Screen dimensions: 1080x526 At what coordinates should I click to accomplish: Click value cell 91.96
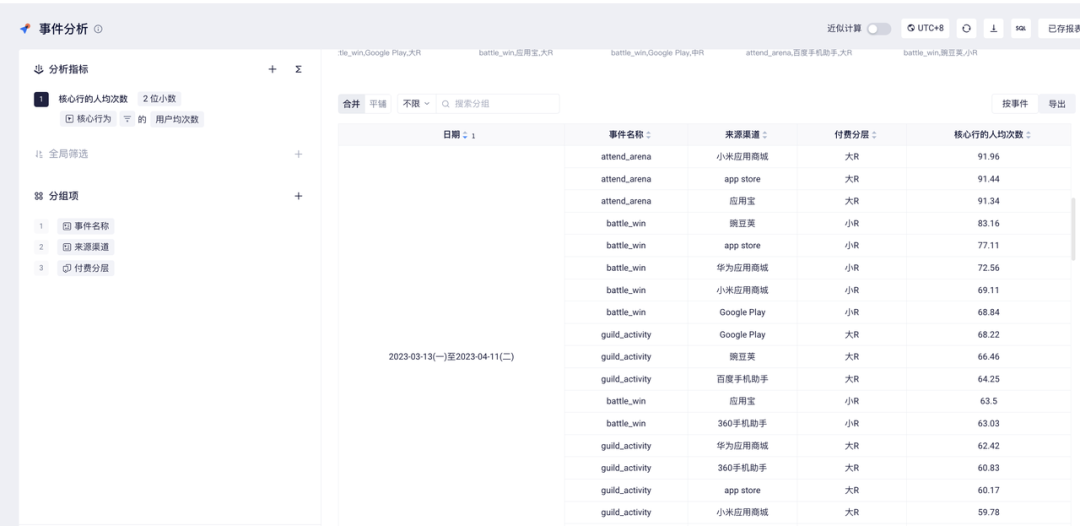point(988,157)
